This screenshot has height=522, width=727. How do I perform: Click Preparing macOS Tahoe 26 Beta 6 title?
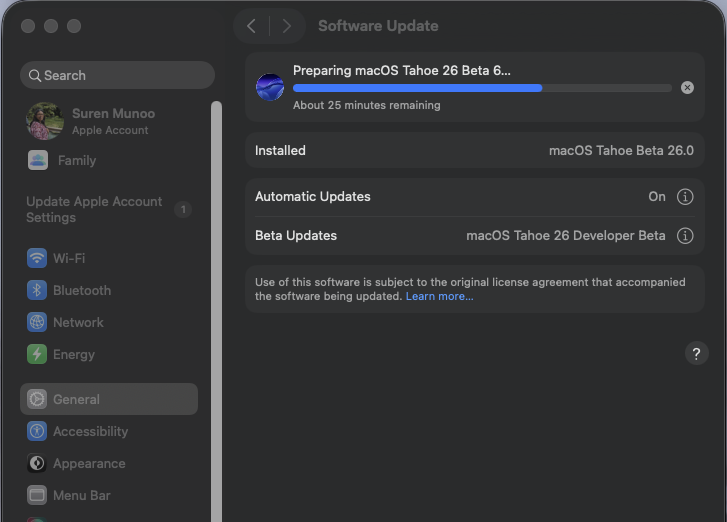pos(402,70)
